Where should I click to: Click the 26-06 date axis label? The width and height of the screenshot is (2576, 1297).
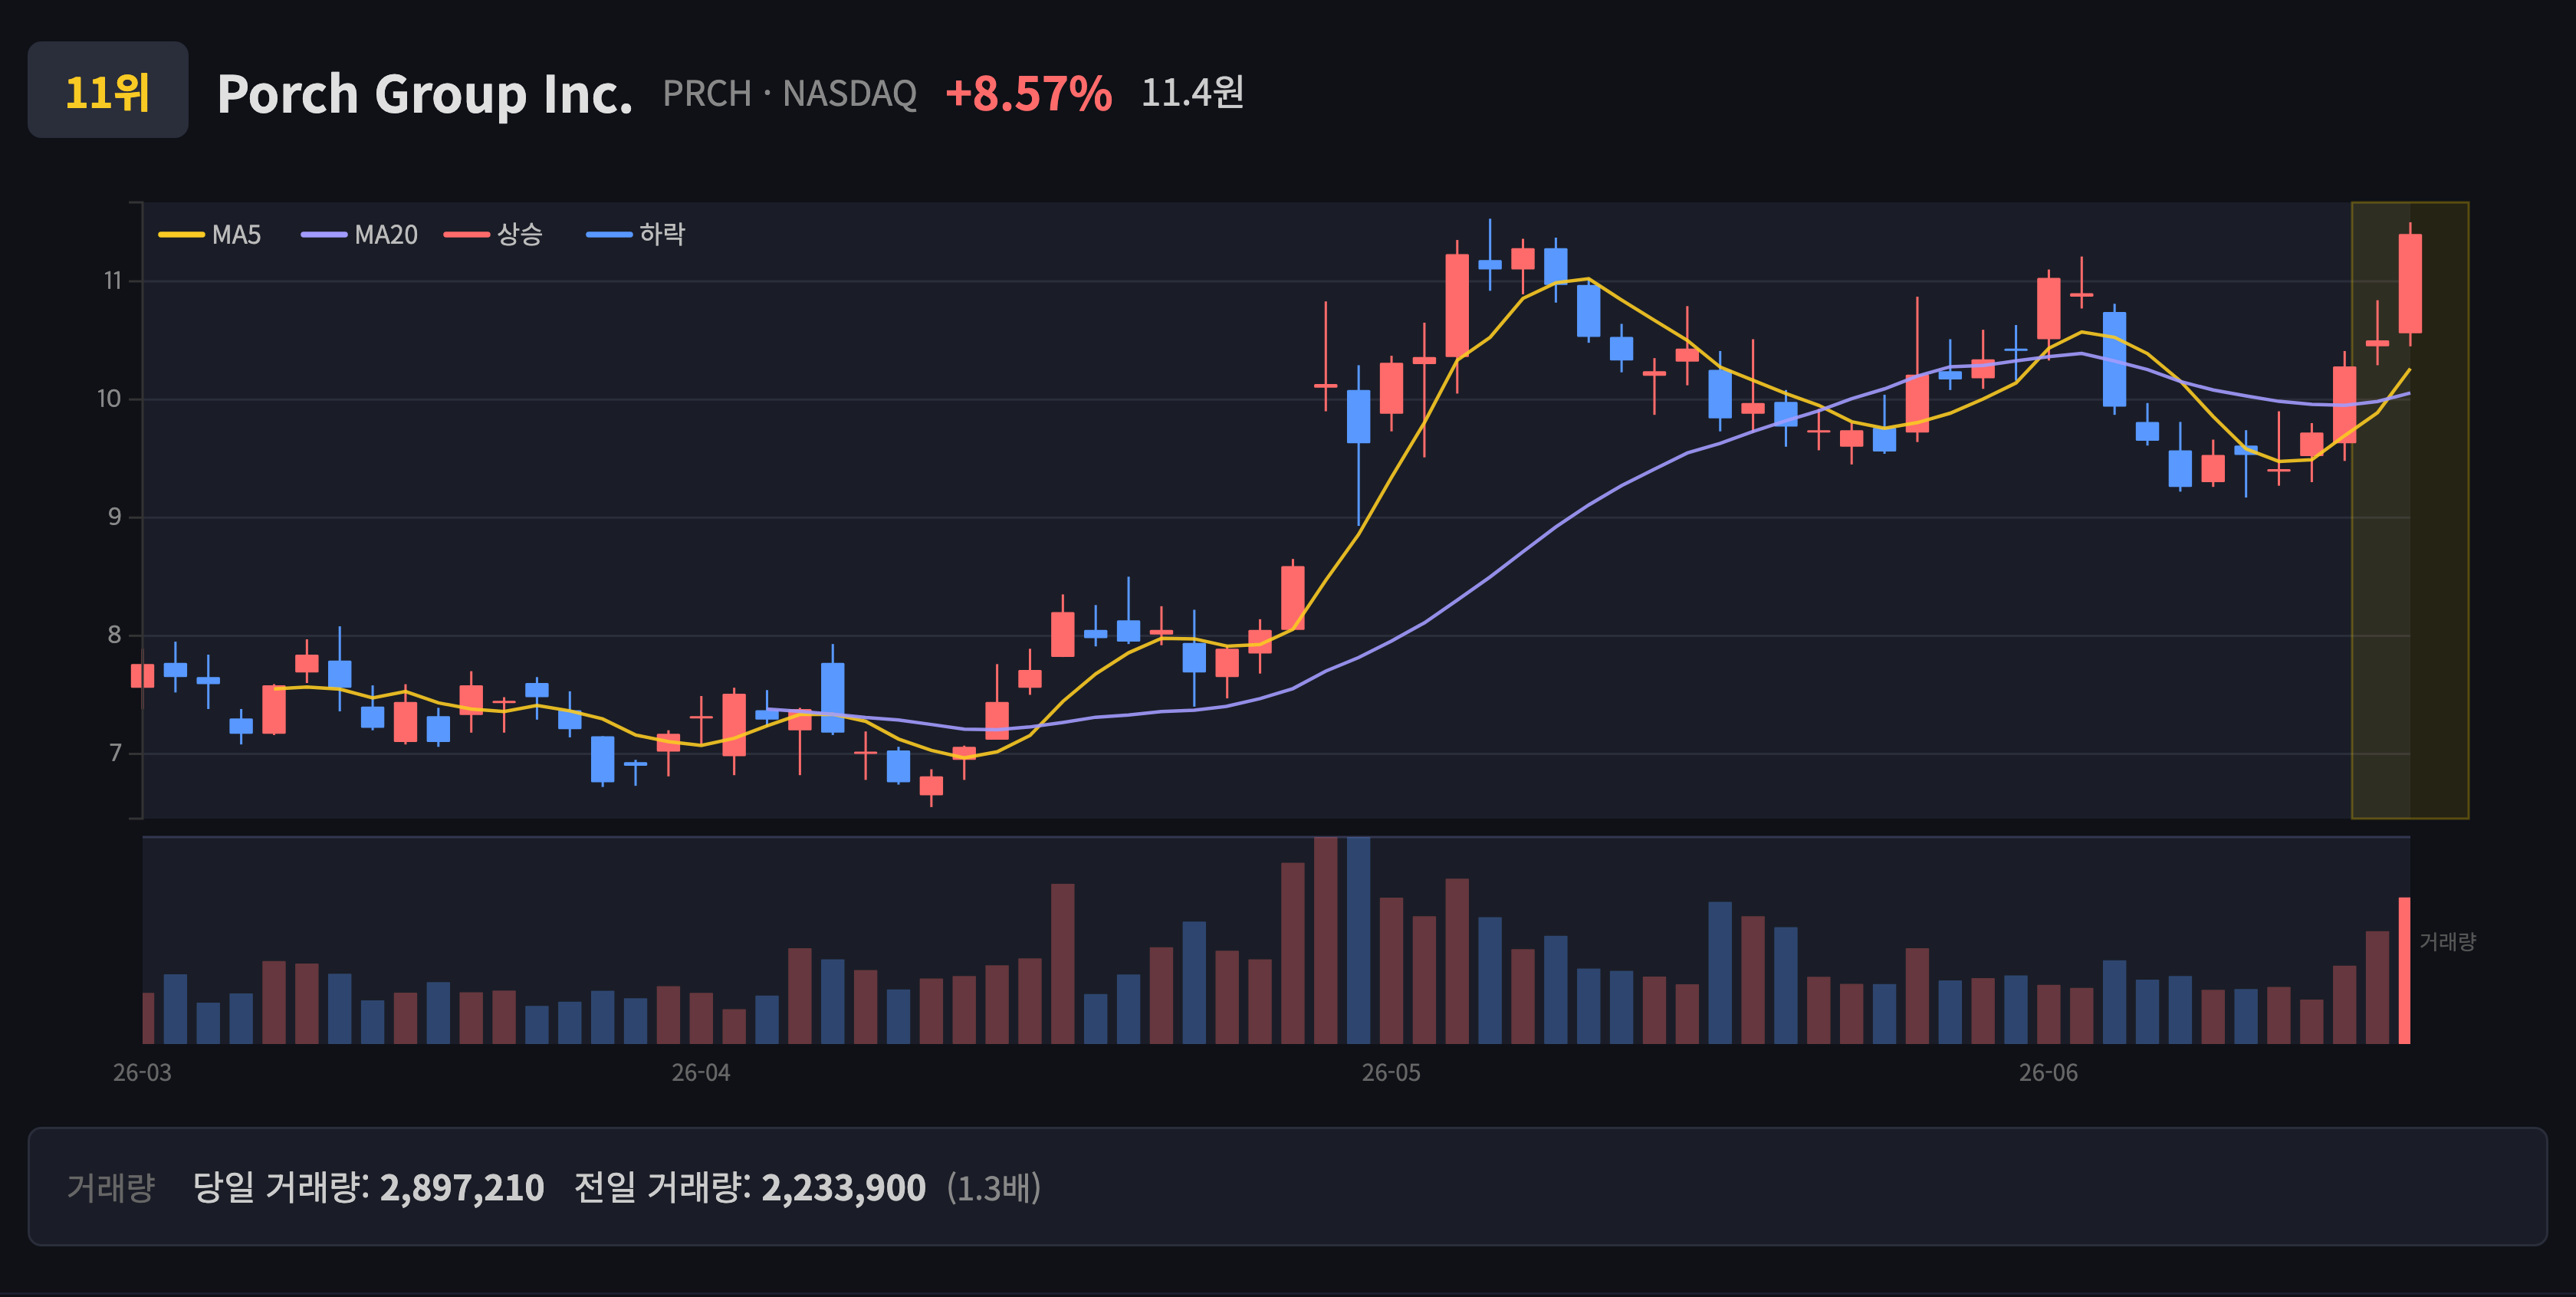(x=2048, y=1072)
